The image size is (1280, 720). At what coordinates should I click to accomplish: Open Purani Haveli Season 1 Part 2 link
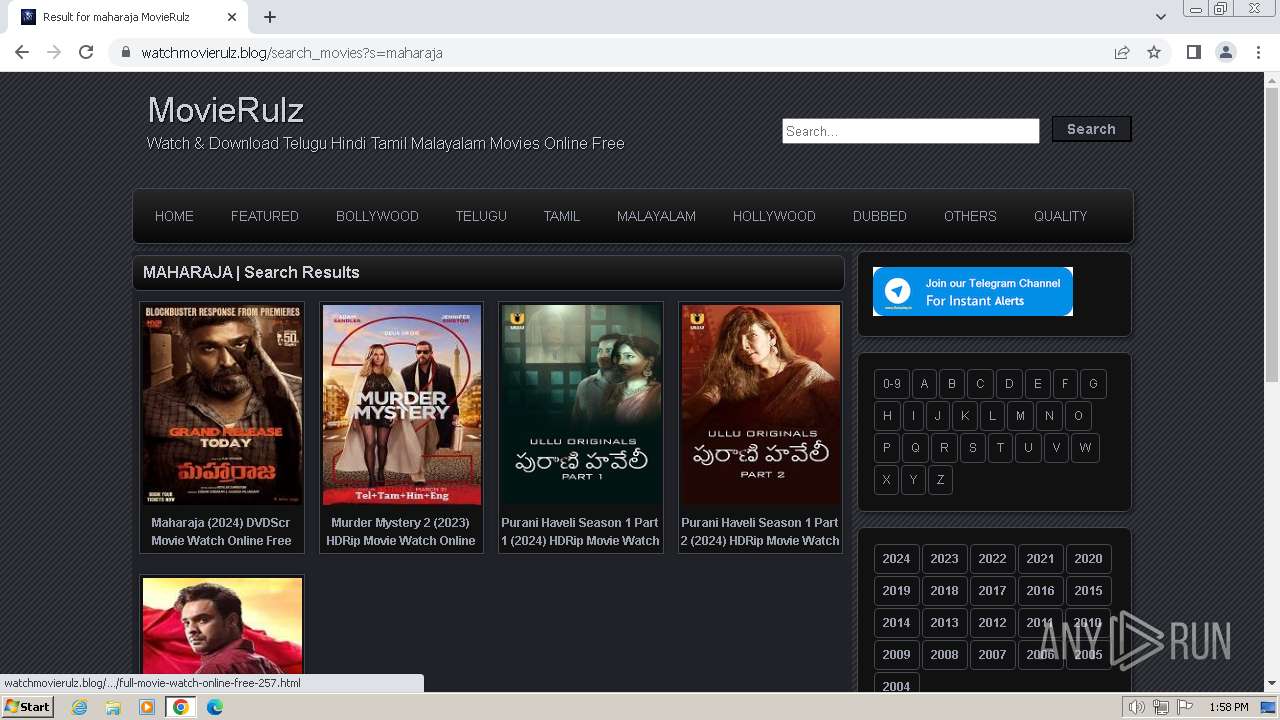(760, 531)
